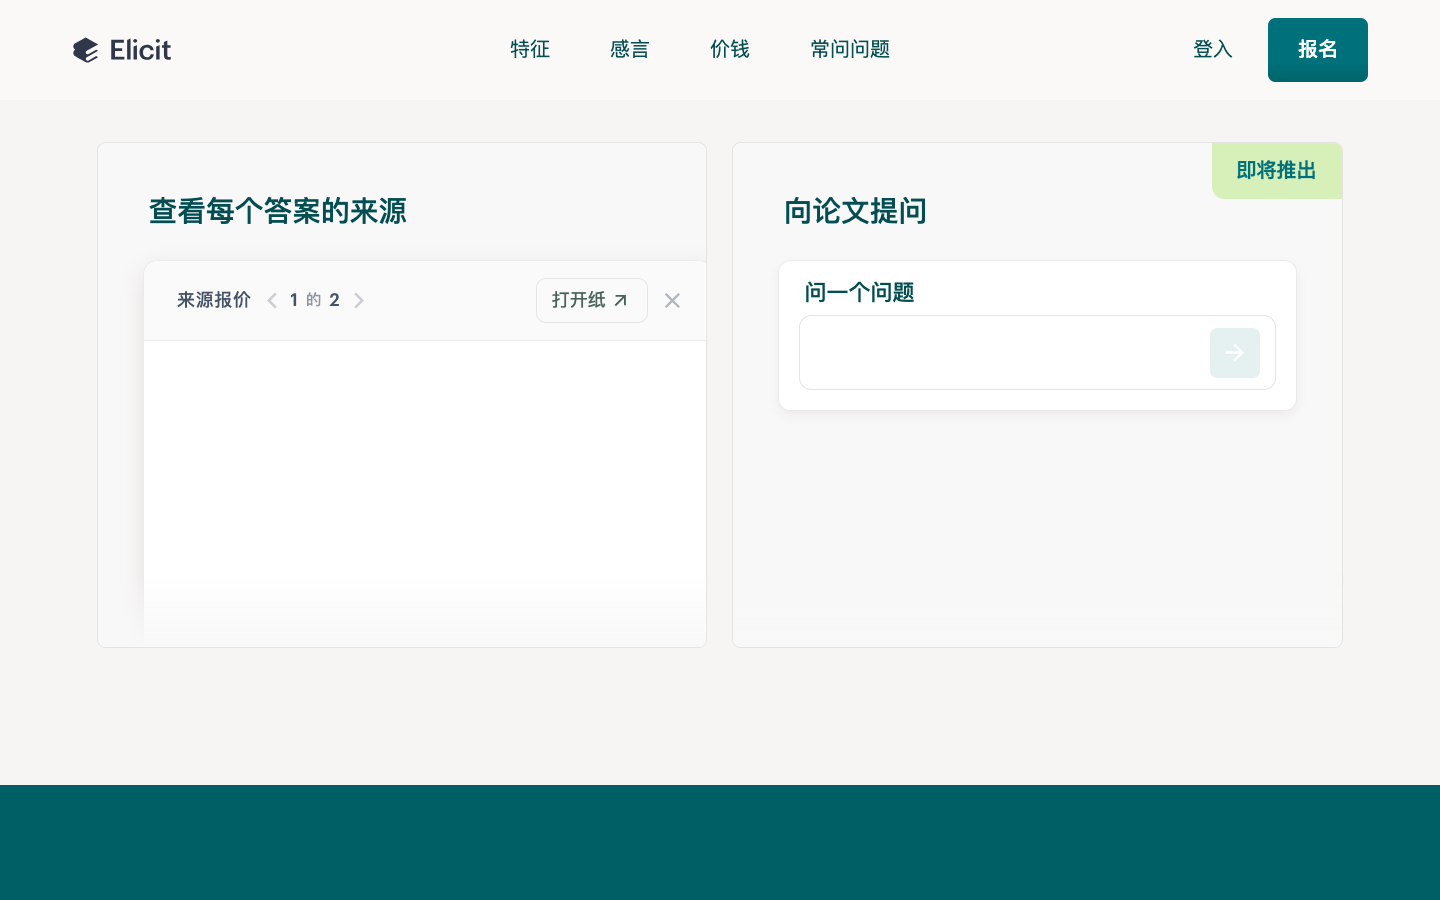The height and width of the screenshot is (900, 1440).
Task: Click the 查看每个答案的来源 heading
Action: click(x=278, y=211)
